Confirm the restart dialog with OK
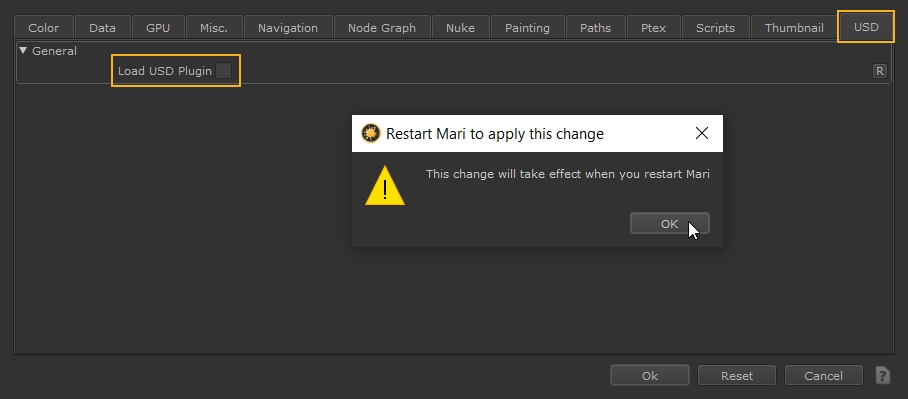 [669, 224]
